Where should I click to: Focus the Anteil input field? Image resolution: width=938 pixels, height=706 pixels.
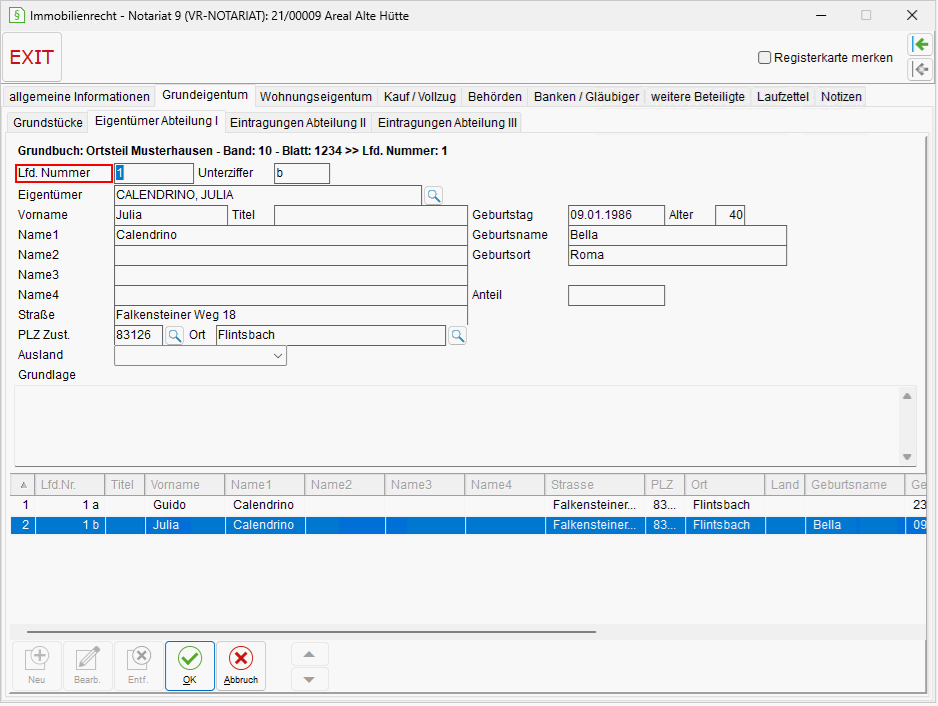[x=616, y=296]
